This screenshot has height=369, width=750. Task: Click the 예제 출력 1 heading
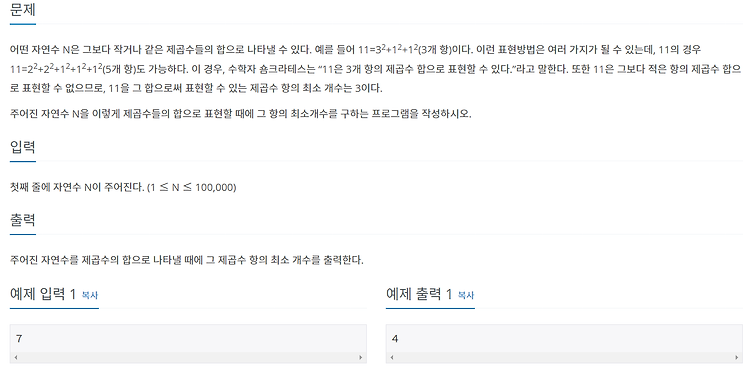click(419, 294)
